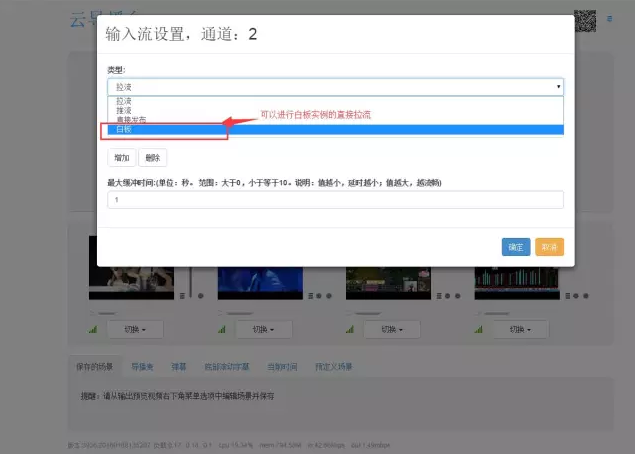Open menu icon beside the stock chart channel
The image size is (635, 454).
pos(568,296)
